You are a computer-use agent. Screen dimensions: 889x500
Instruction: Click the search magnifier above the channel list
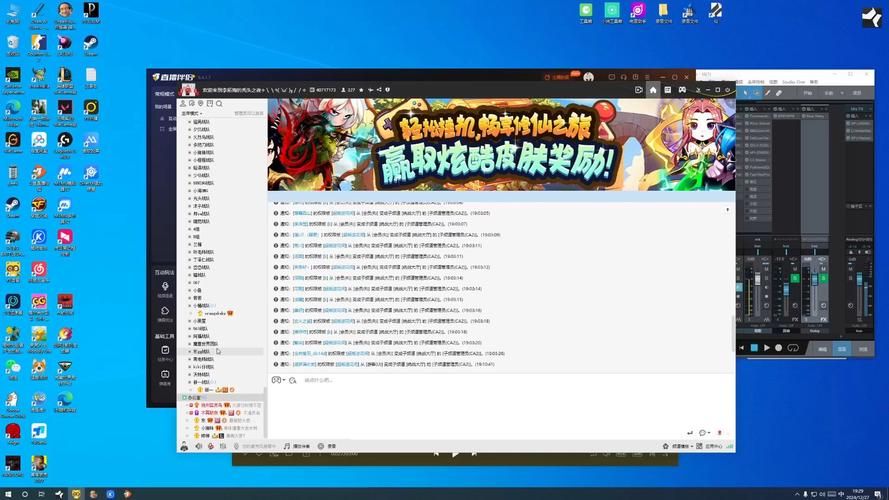point(219,104)
